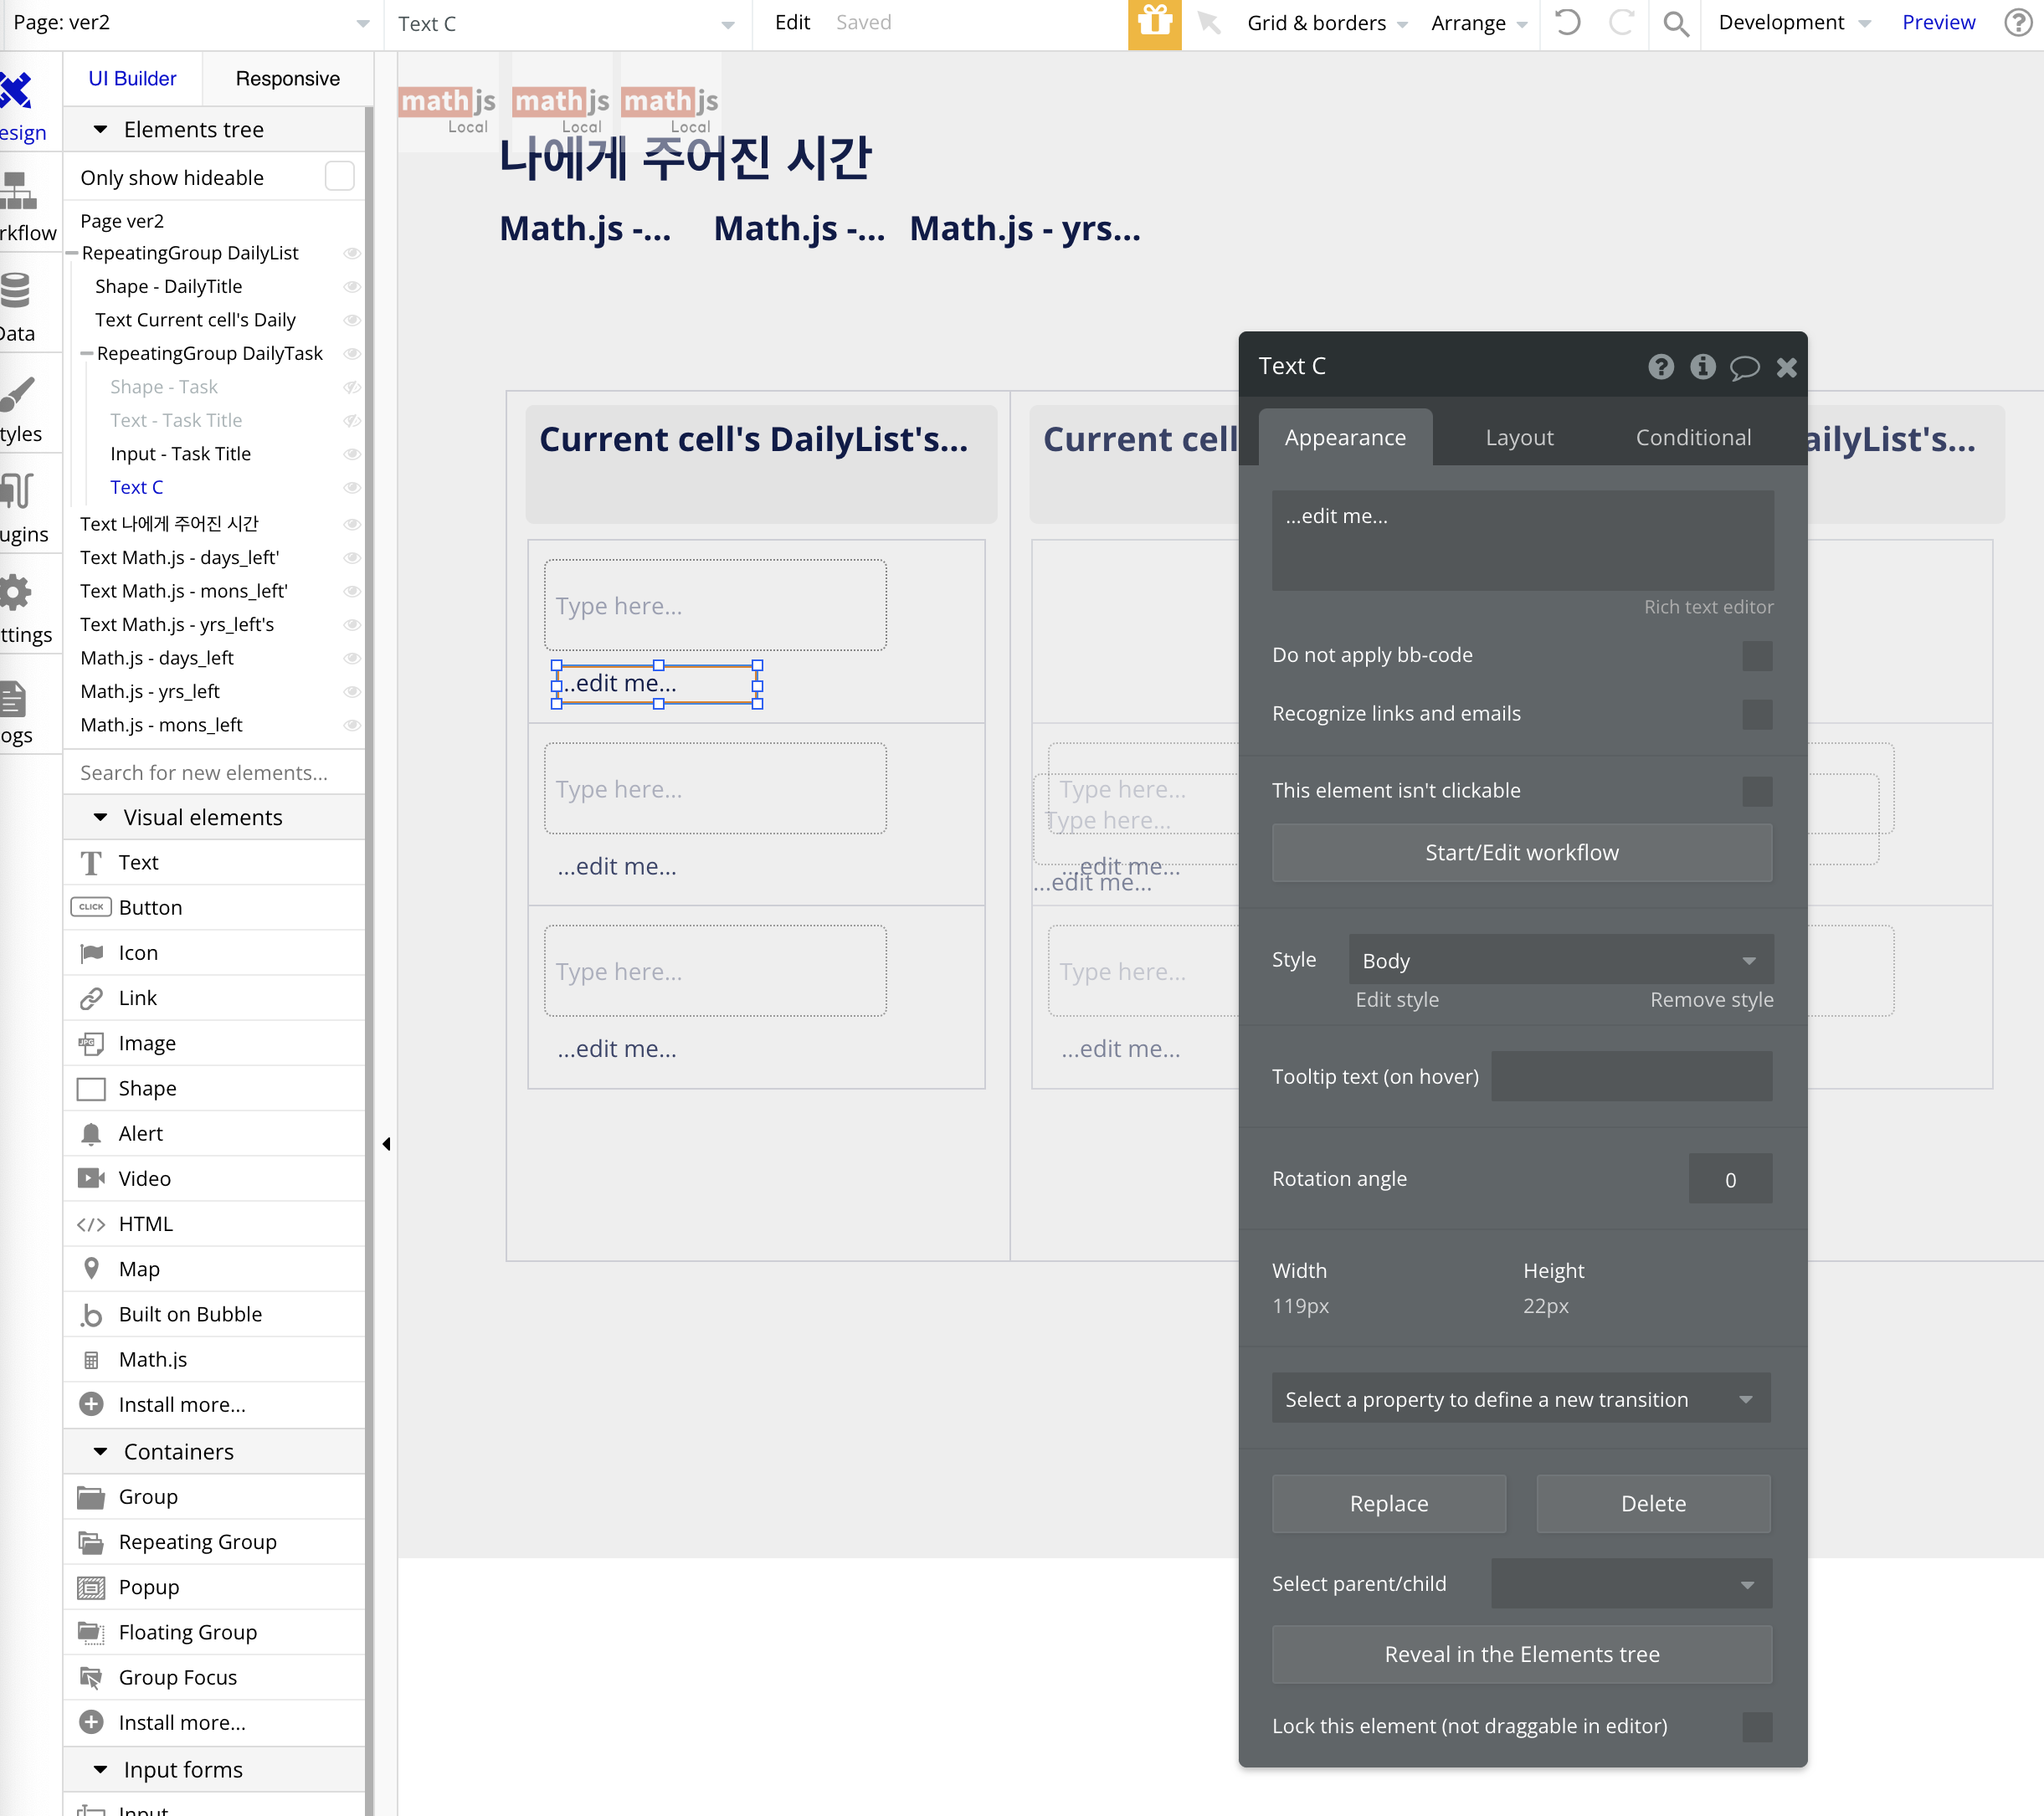Click the undo arrow icon
Screen dimensions: 2044x1816
[x=1567, y=22]
